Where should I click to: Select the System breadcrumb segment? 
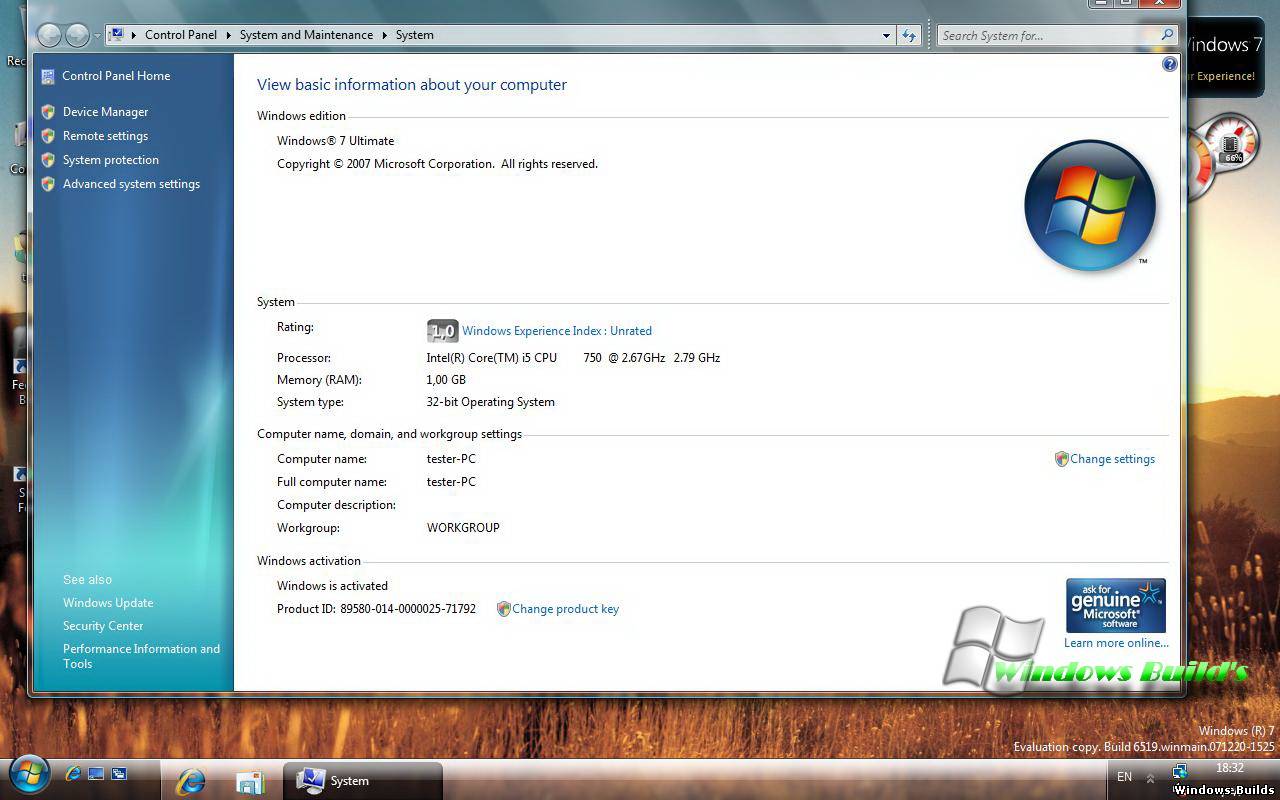415,35
